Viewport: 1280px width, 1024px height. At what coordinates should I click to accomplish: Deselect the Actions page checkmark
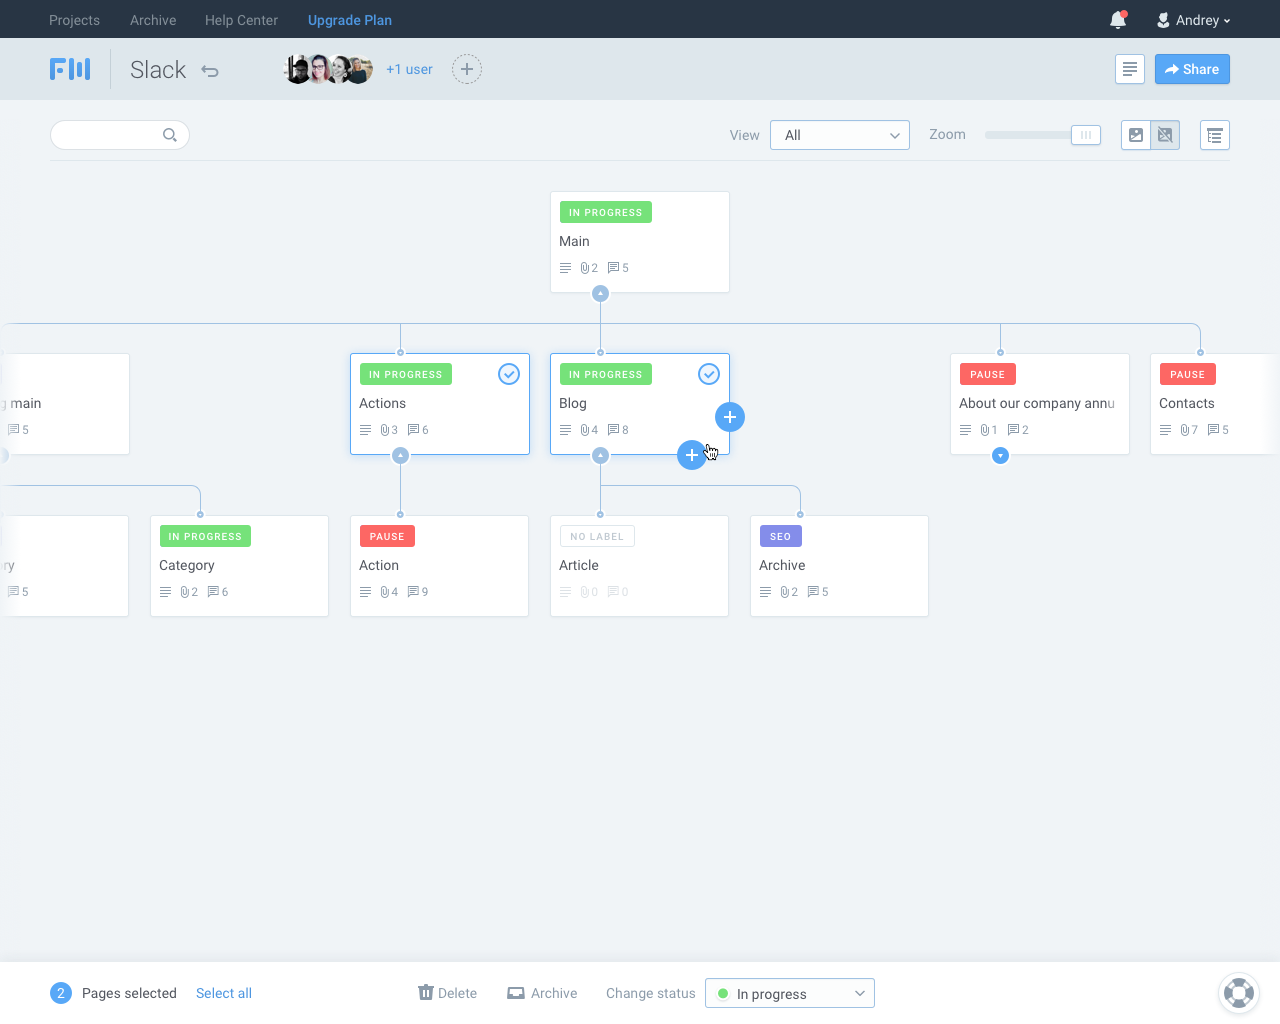coord(509,374)
